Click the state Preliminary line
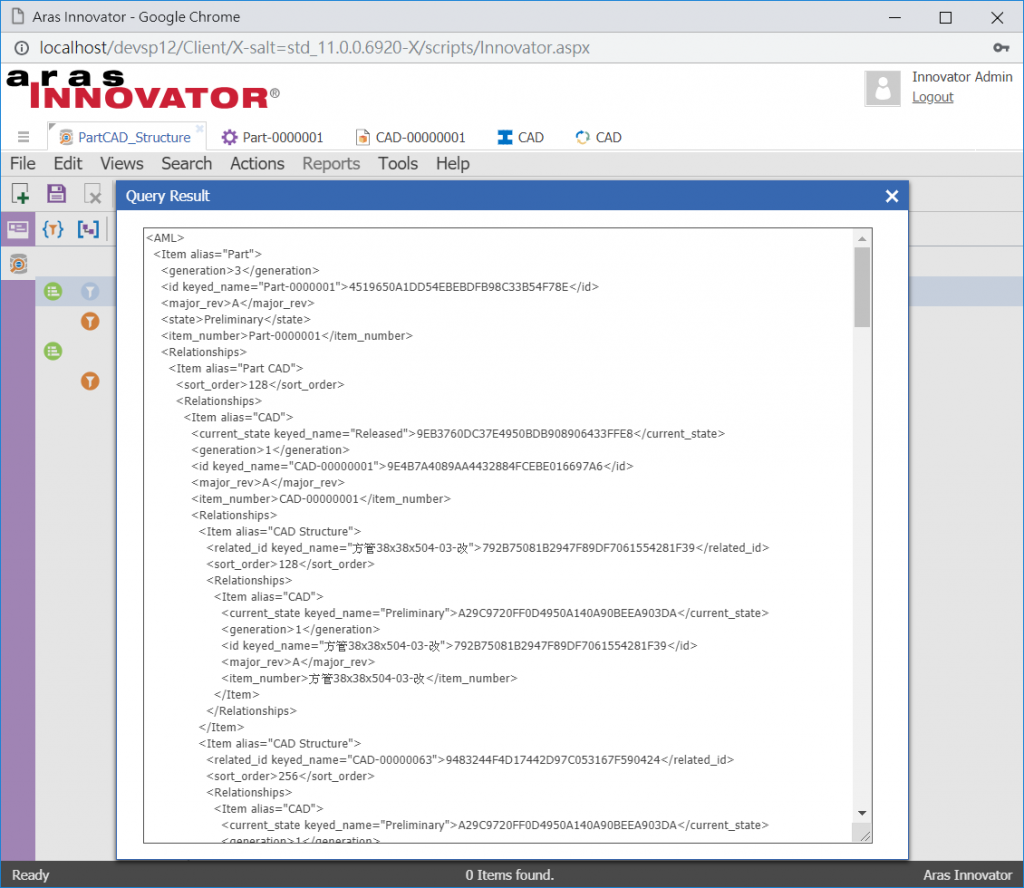Screen dimensions: 1024x888 236,319
